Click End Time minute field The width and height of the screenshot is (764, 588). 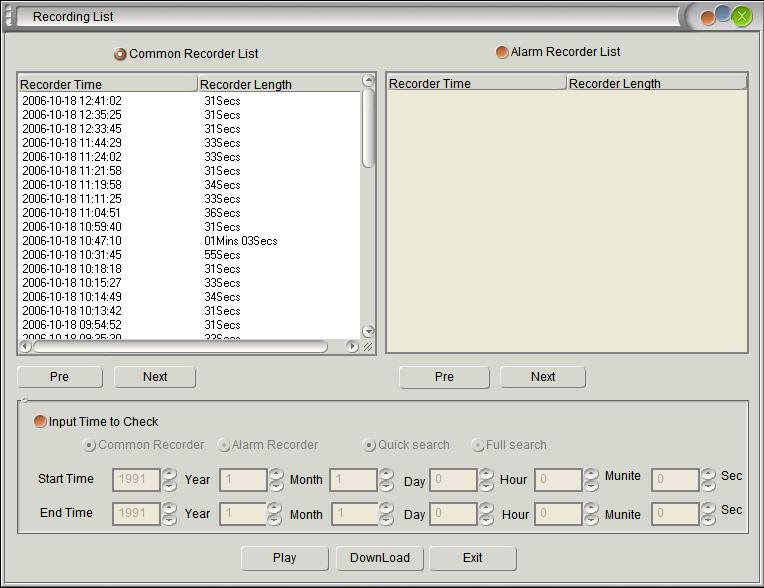(558, 514)
